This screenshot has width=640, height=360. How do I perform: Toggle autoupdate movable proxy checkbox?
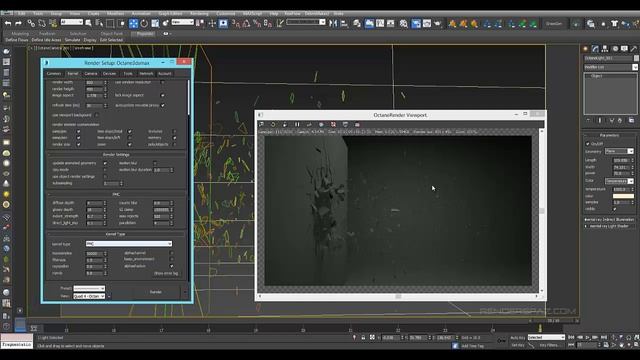coord(162,105)
